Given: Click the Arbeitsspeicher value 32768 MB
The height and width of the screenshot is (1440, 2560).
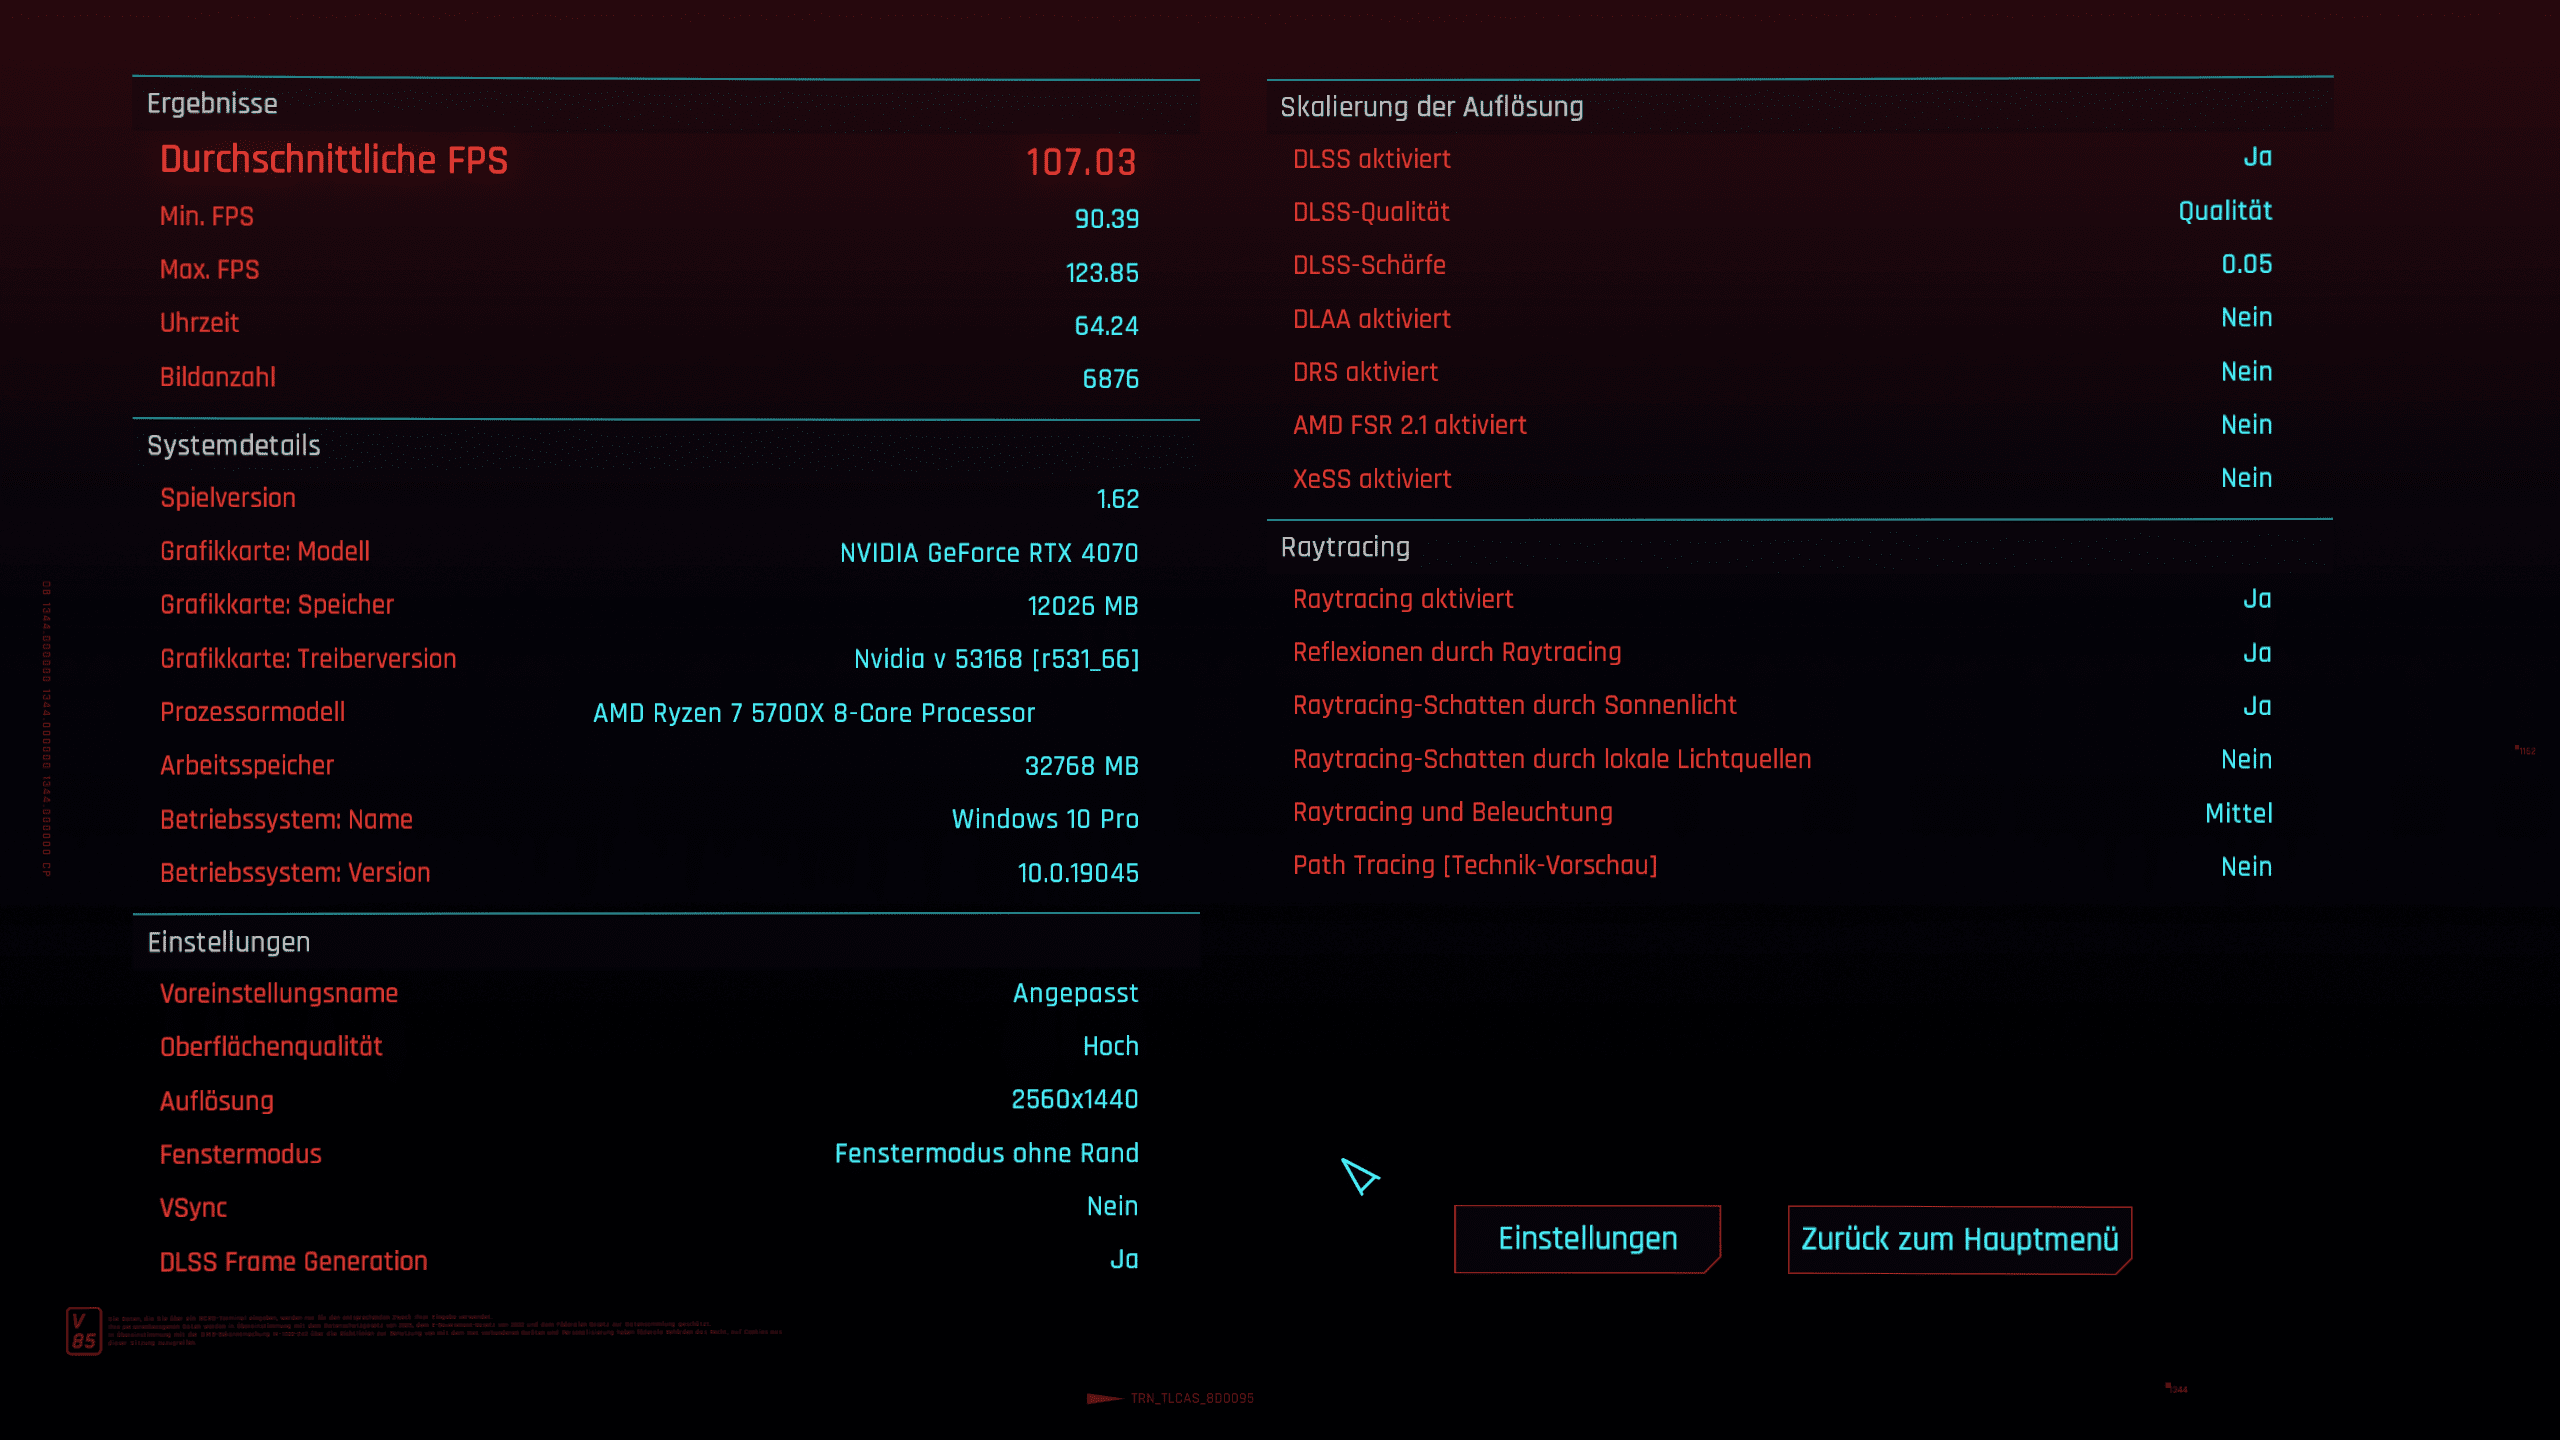Looking at the screenshot, I should point(1081,766).
